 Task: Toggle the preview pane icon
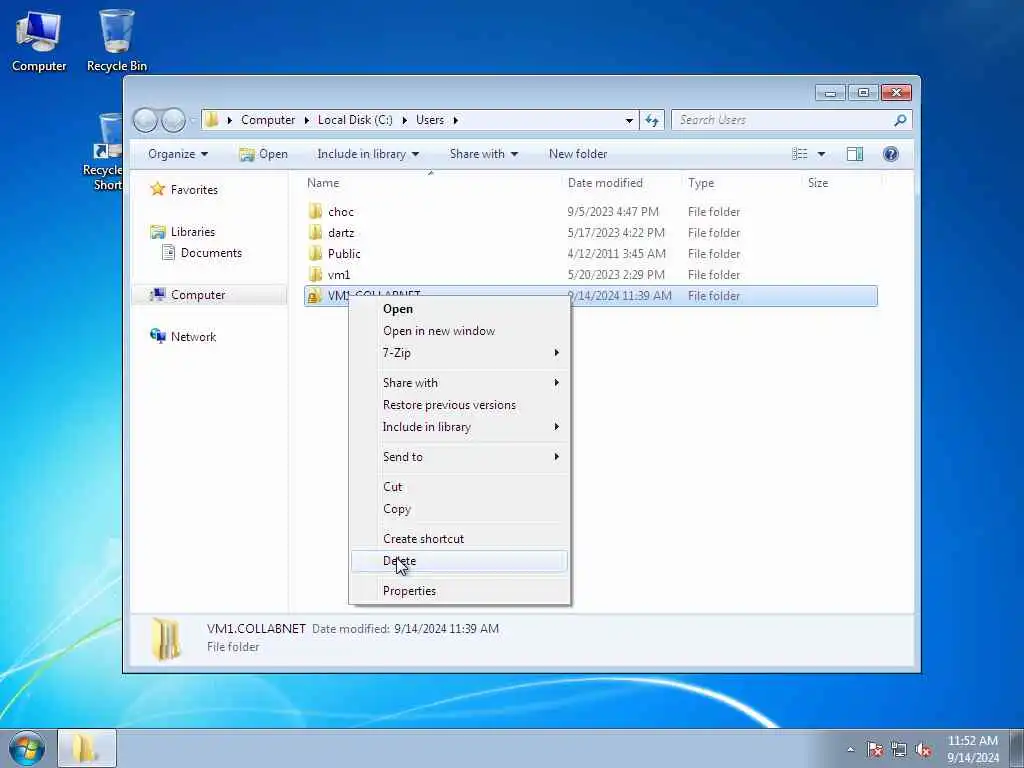855,154
